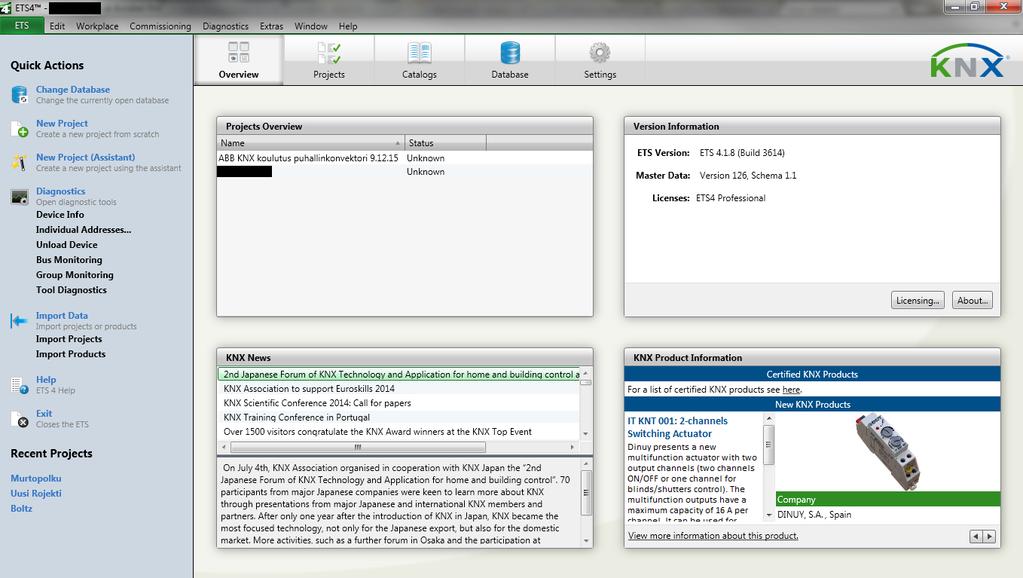
Task: Click the Import Data quick action link
Action: pyautogui.click(x=62, y=316)
